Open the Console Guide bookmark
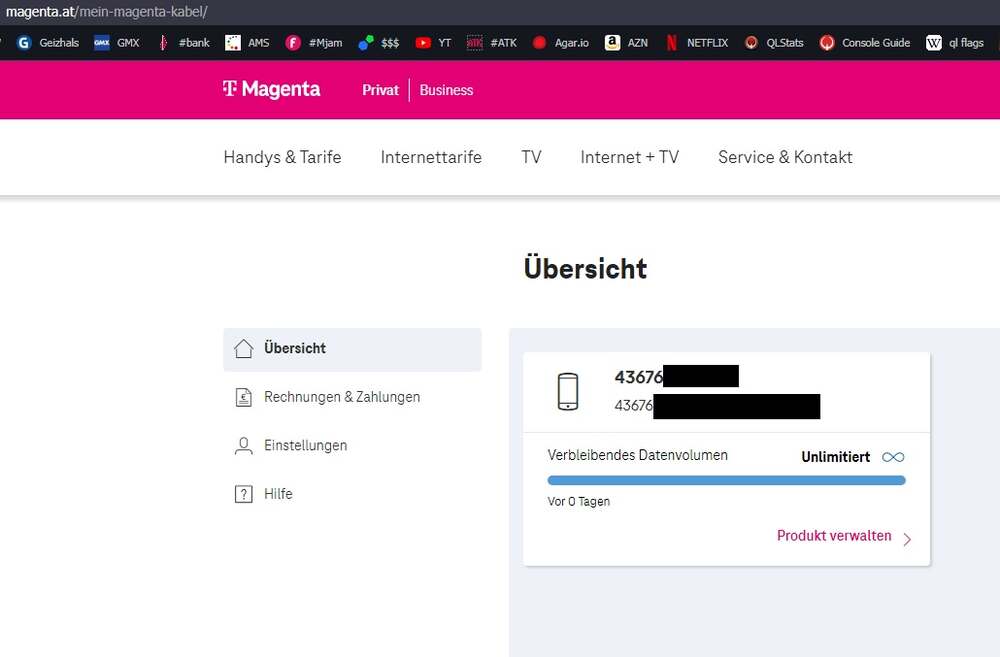This screenshot has height=657, width=1000. (865, 43)
